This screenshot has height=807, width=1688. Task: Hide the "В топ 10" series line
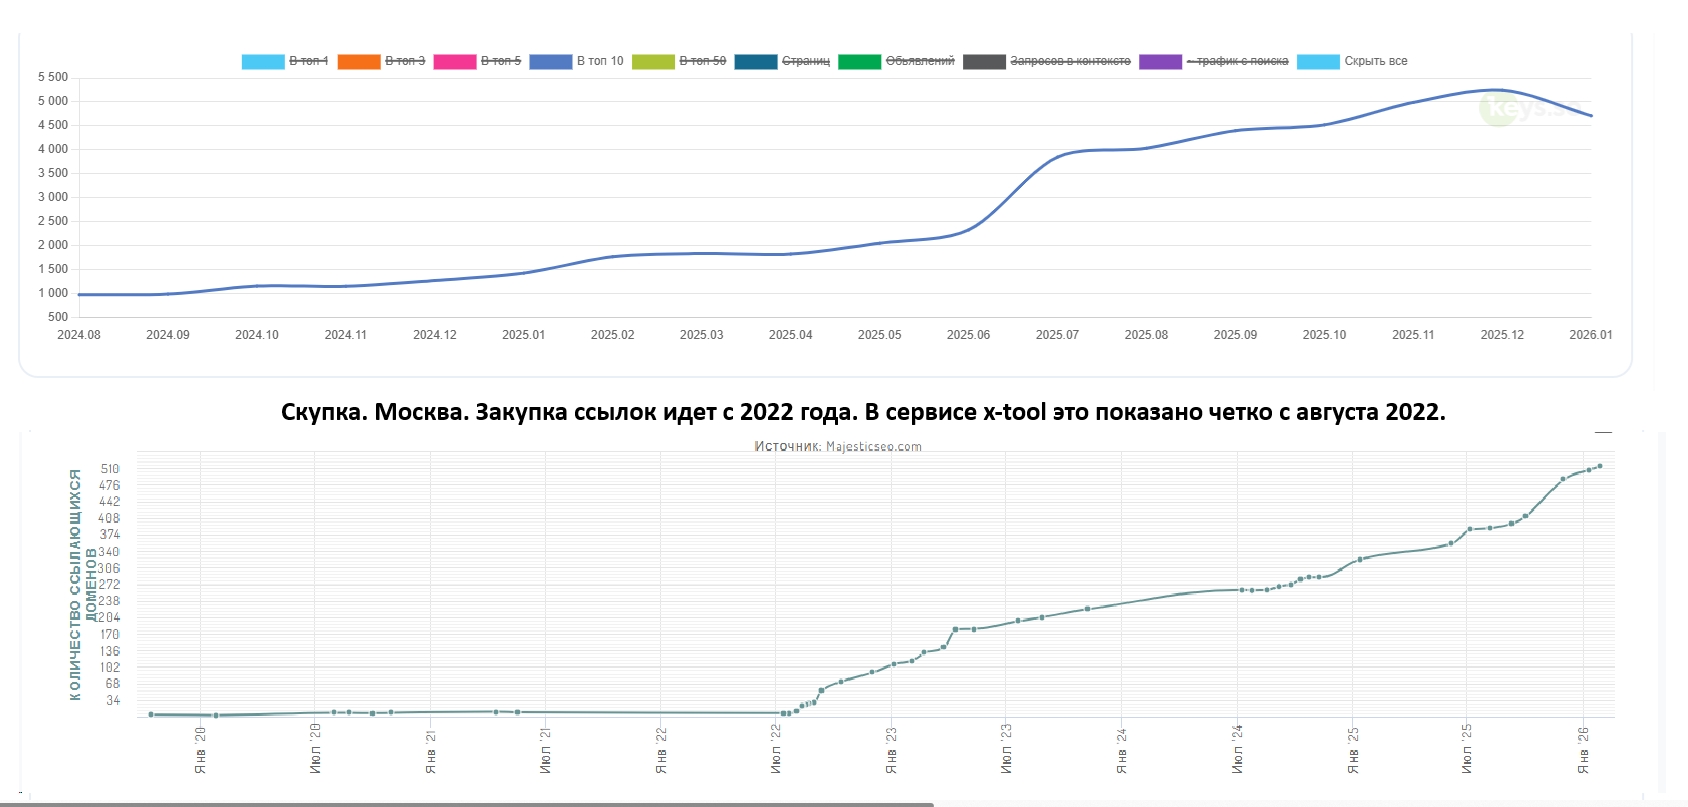click(x=599, y=61)
